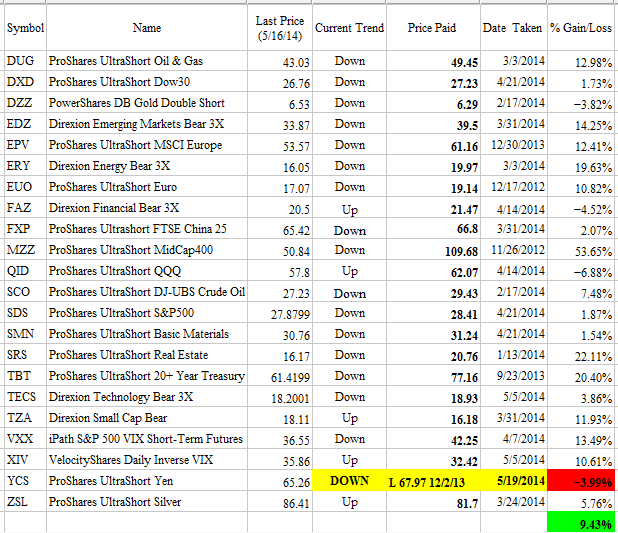Image resolution: width=618 pixels, height=533 pixels.
Task: Click the Symbol column header
Action: click(25, 28)
